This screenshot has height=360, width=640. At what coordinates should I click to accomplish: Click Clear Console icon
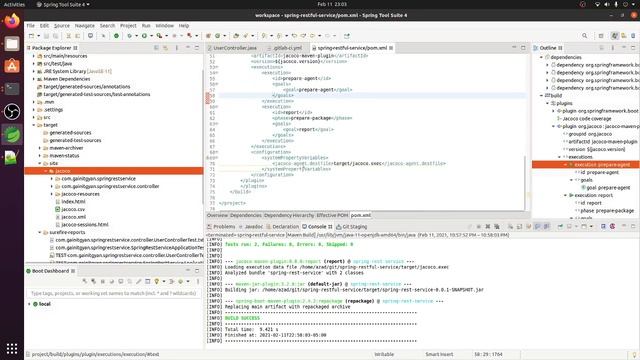(x=511, y=227)
